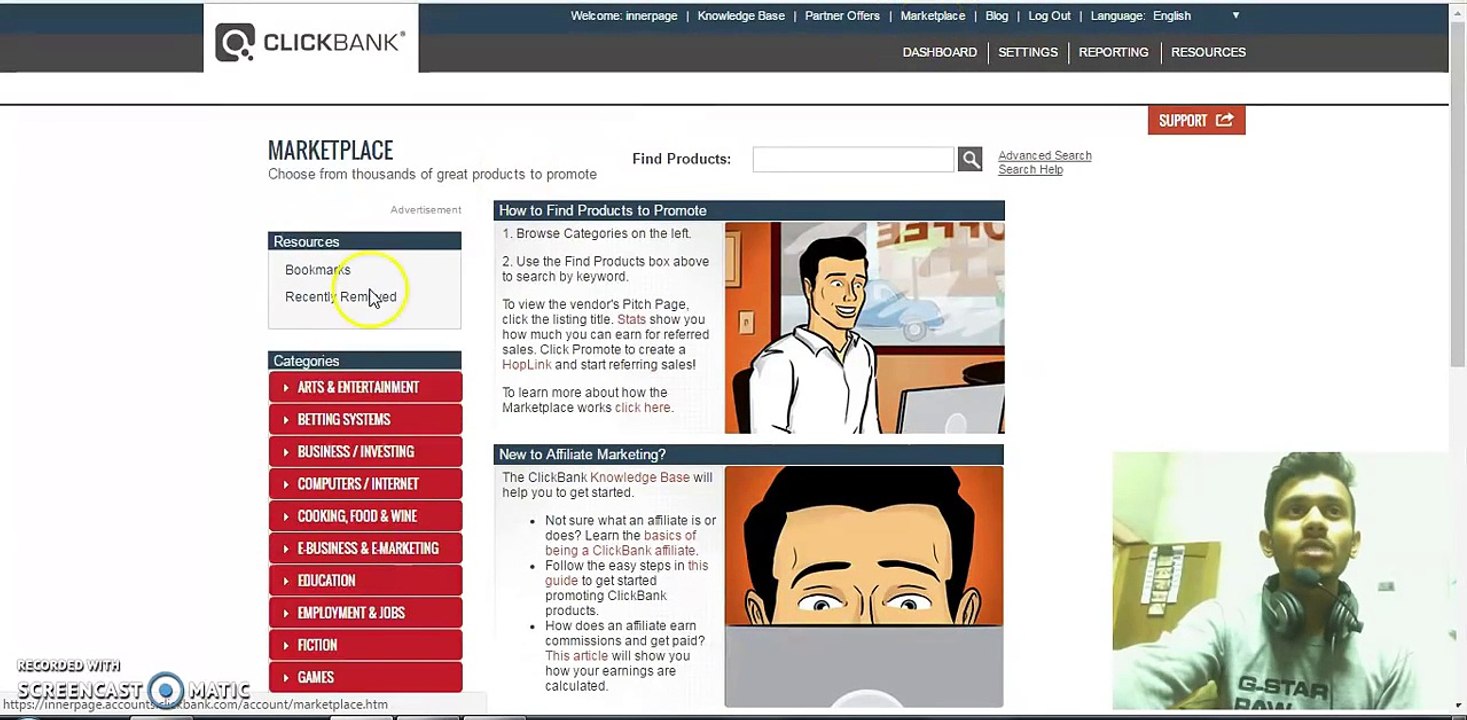Viewport: 1467px width, 720px height.
Task: Open the Dashboard menu
Action: pyautogui.click(x=939, y=52)
